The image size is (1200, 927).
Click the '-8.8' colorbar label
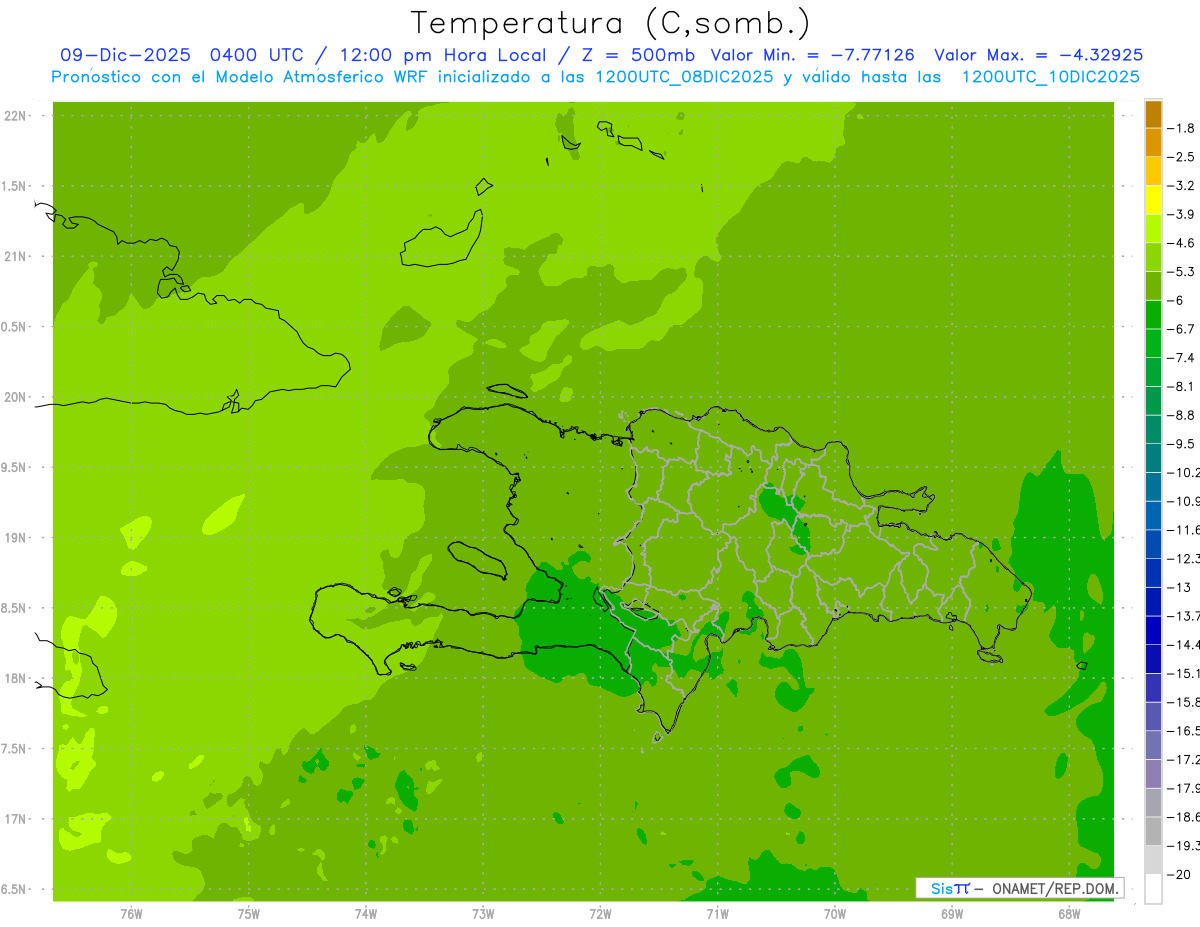[x=1181, y=415]
